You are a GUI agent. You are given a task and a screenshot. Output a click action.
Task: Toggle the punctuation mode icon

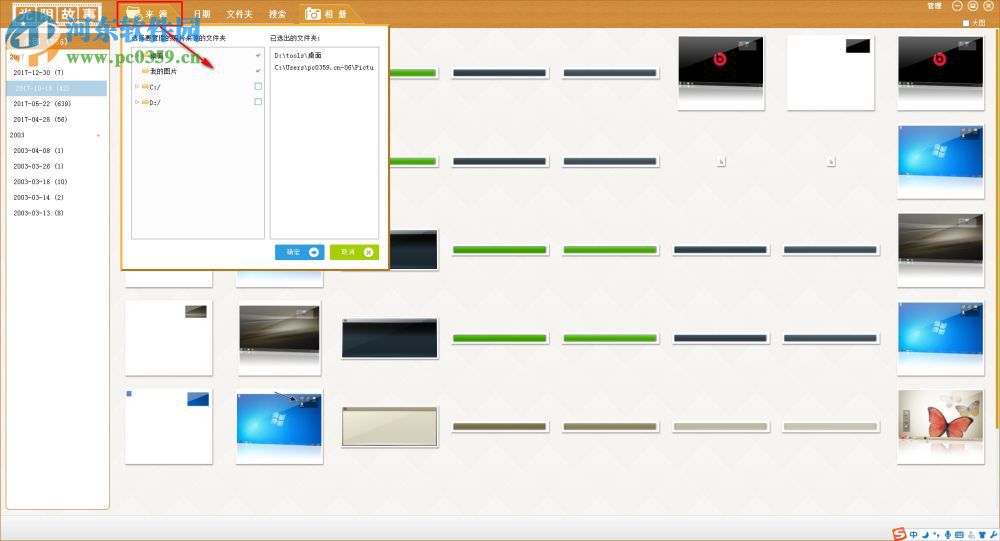tap(936, 535)
